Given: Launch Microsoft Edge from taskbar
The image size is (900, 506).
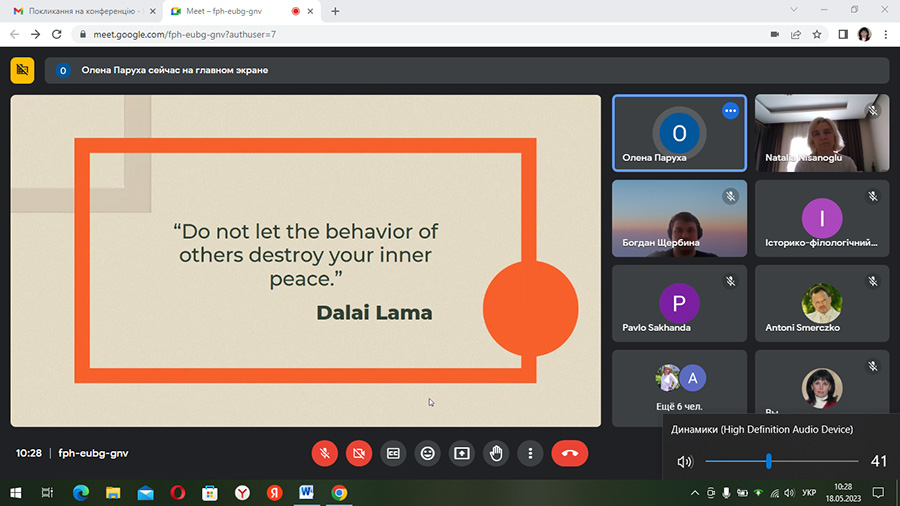Looking at the screenshot, I should pos(81,493).
